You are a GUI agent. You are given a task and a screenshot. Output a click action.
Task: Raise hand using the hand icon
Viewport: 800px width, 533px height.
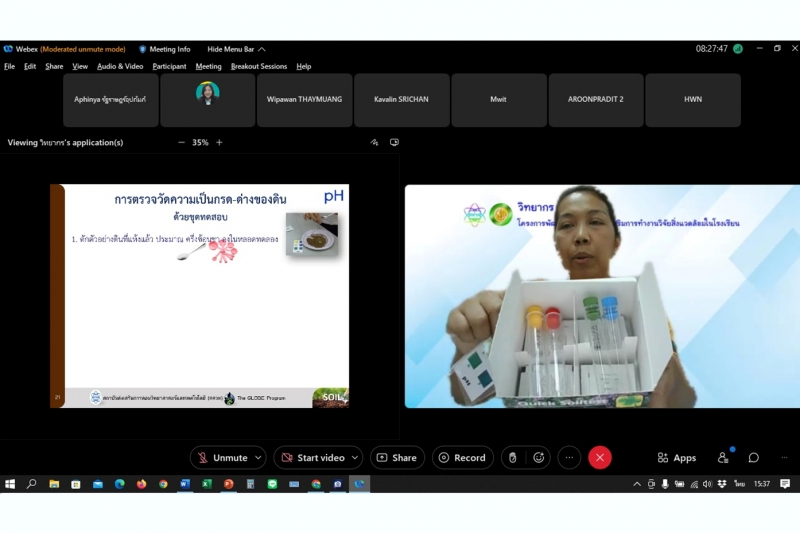tap(513, 458)
